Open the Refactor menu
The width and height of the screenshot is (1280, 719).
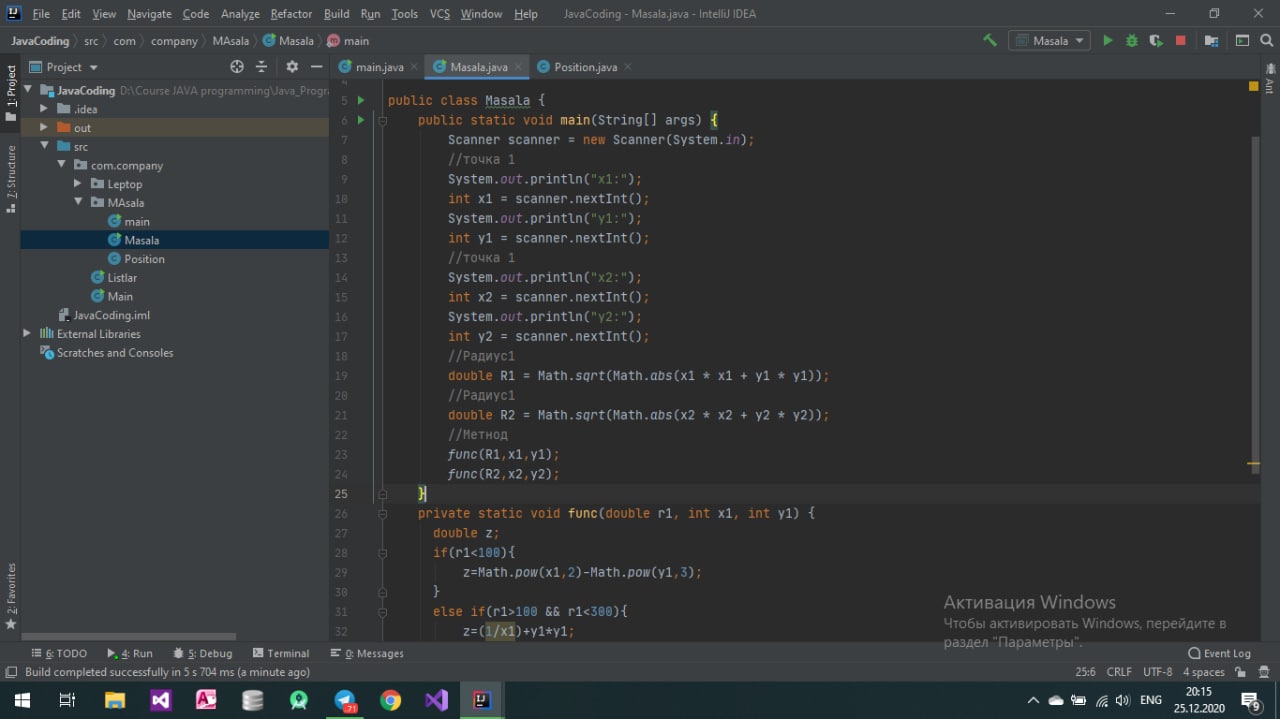[291, 14]
